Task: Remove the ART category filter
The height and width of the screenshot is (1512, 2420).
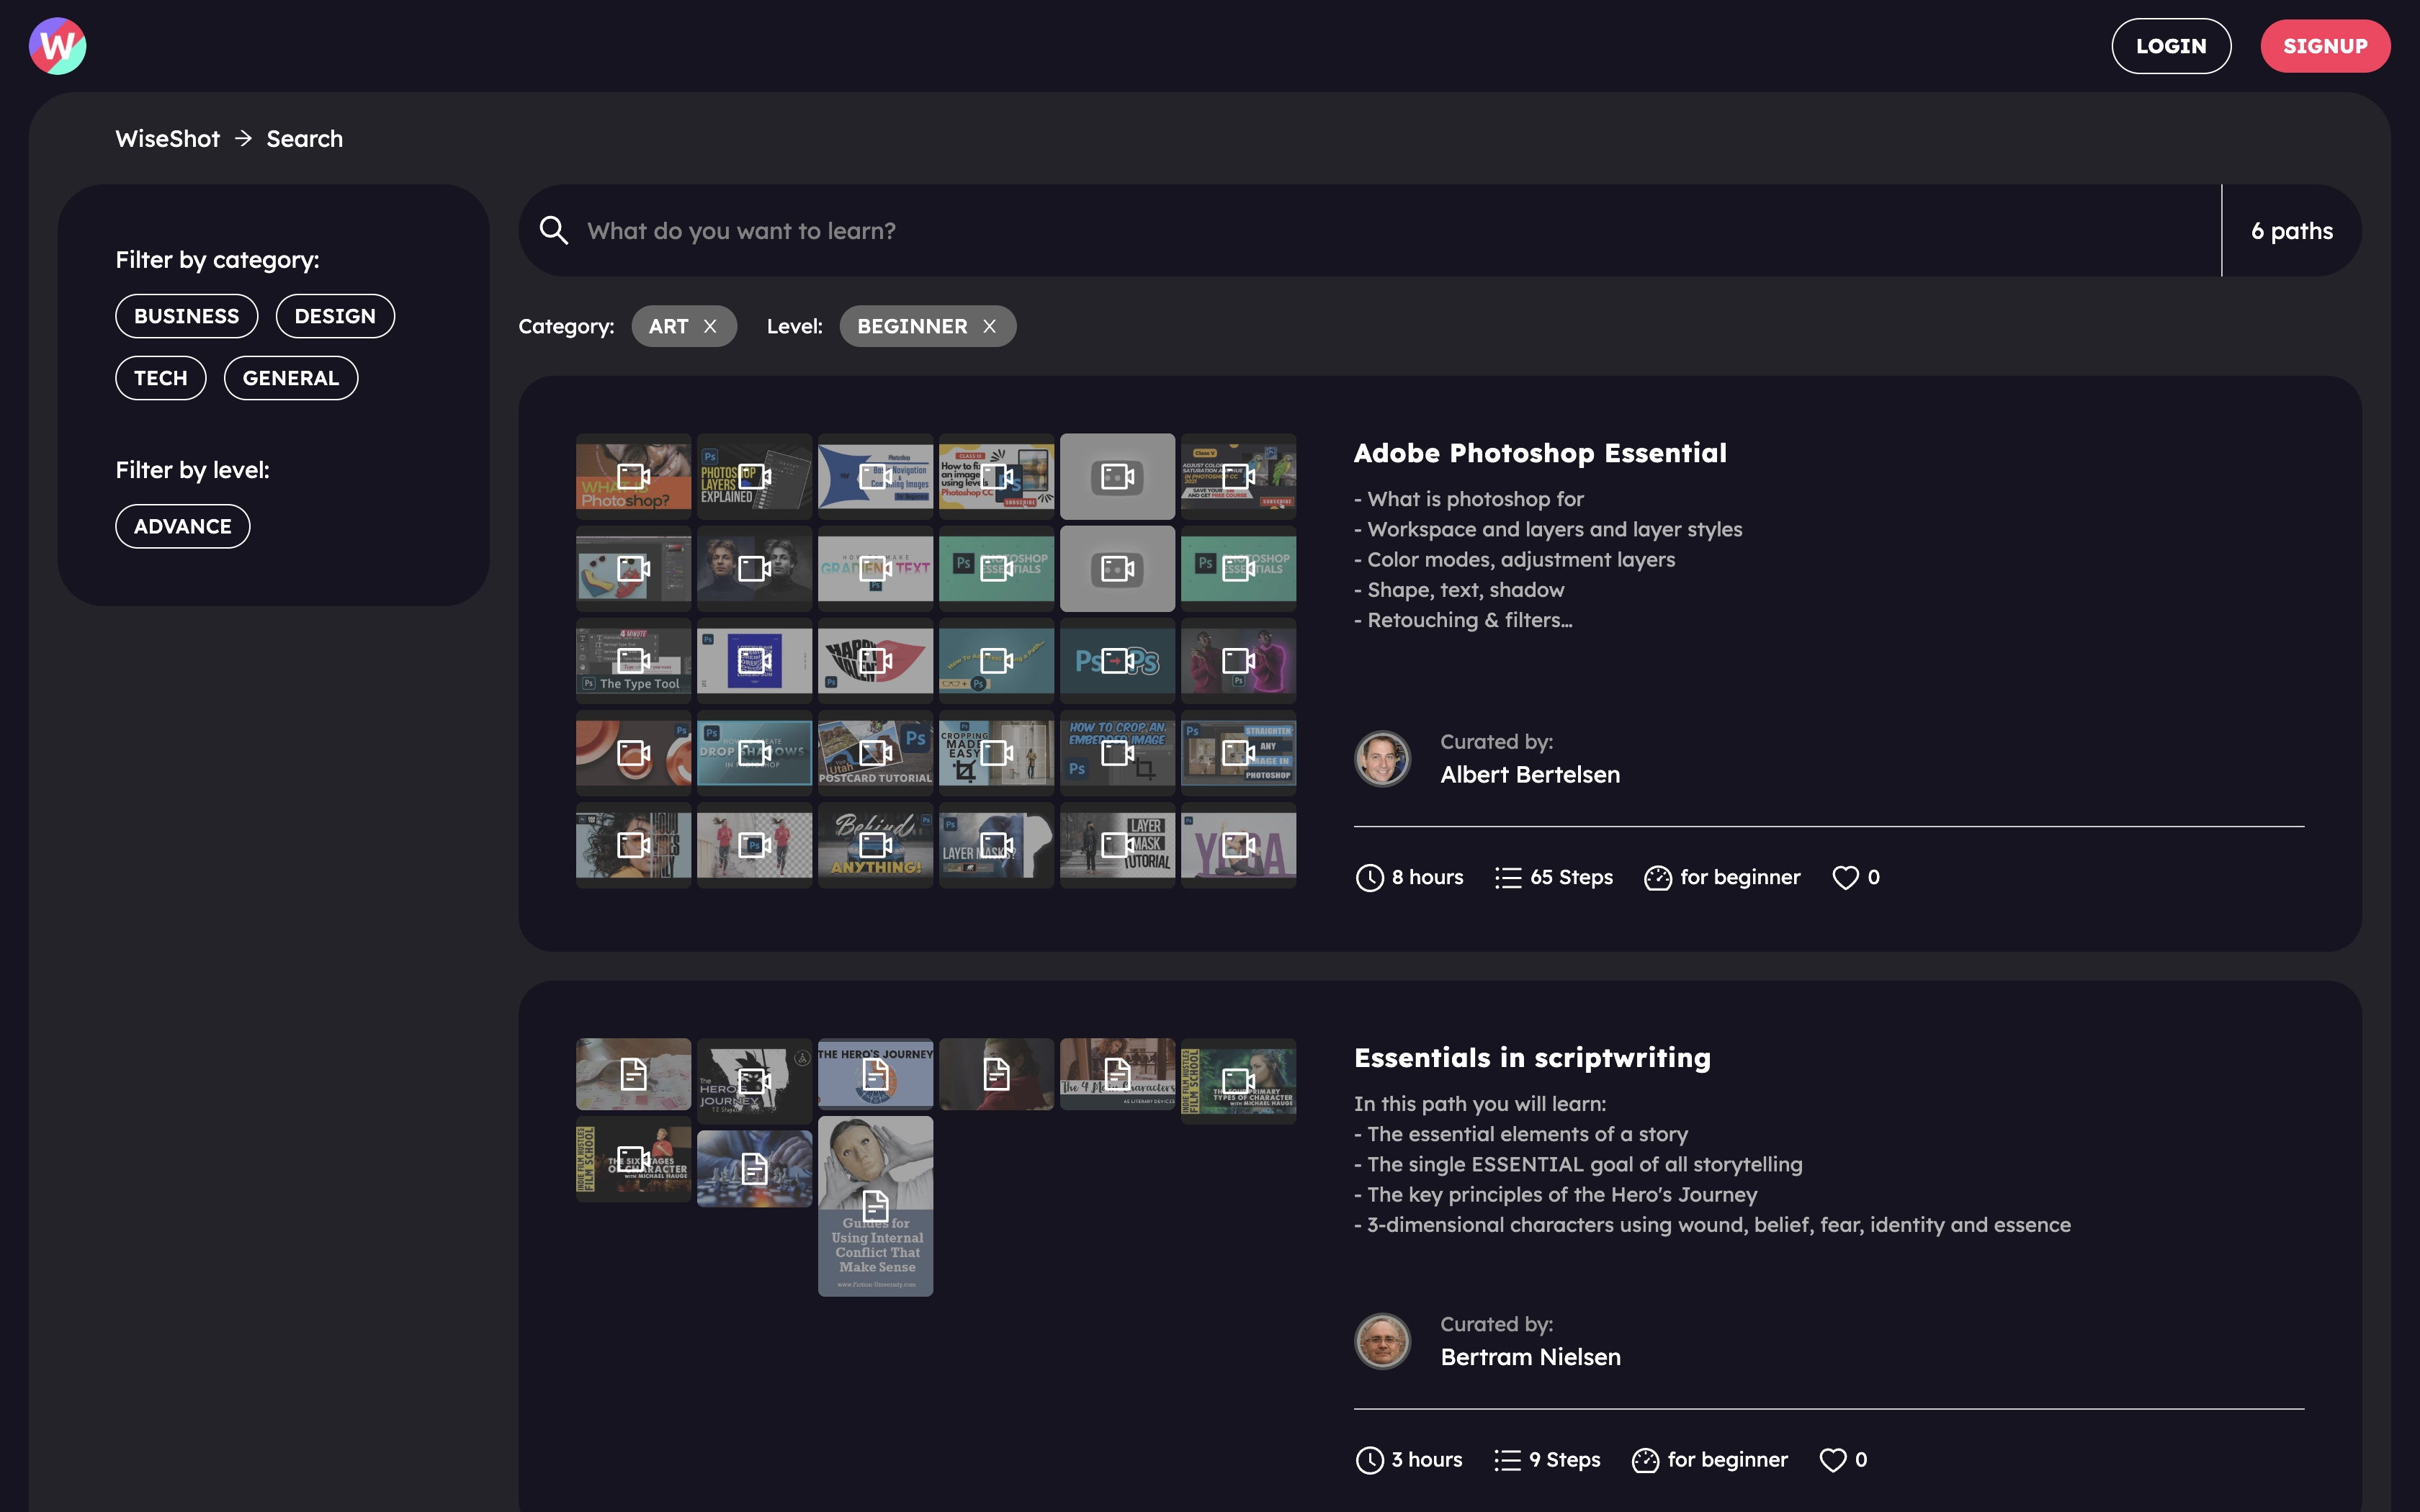Action: 710,326
